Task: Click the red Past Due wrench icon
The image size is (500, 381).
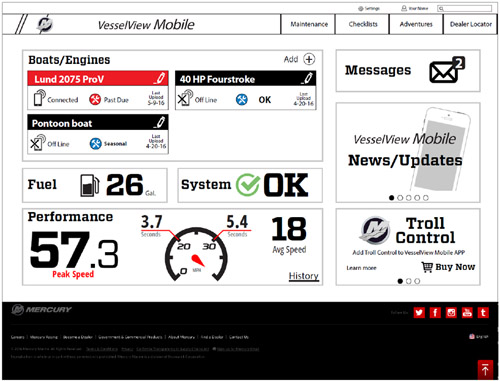Action: tap(95, 99)
